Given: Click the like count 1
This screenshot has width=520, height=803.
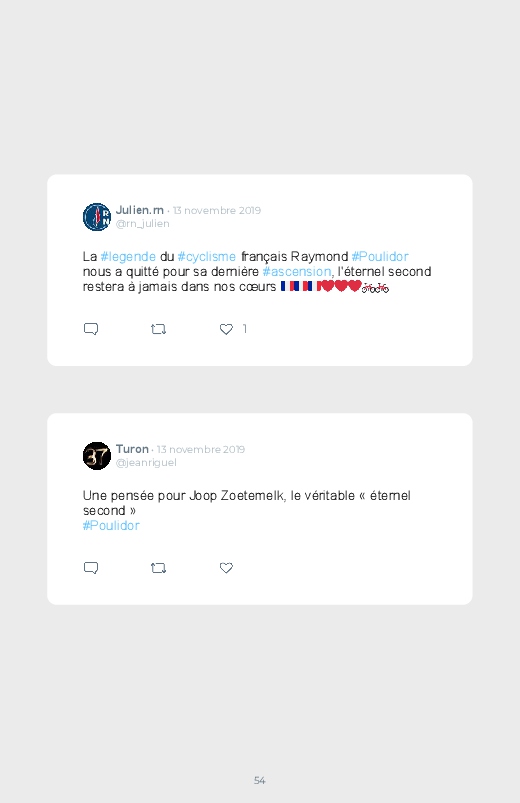Looking at the screenshot, I should tap(245, 329).
